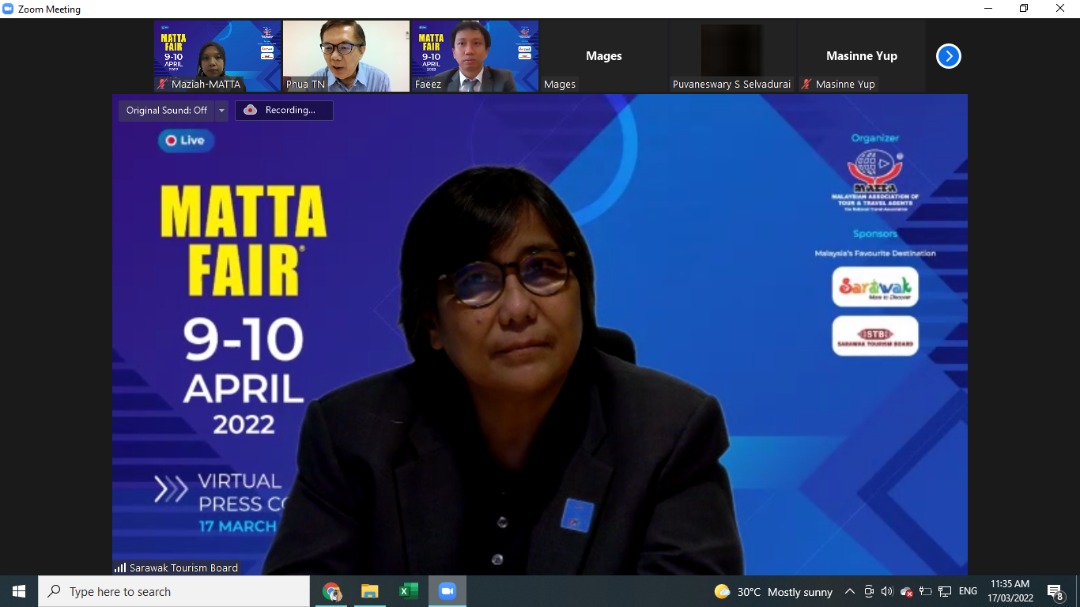Click the muted mic icon beside Masinne Yup

click(x=807, y=84)
